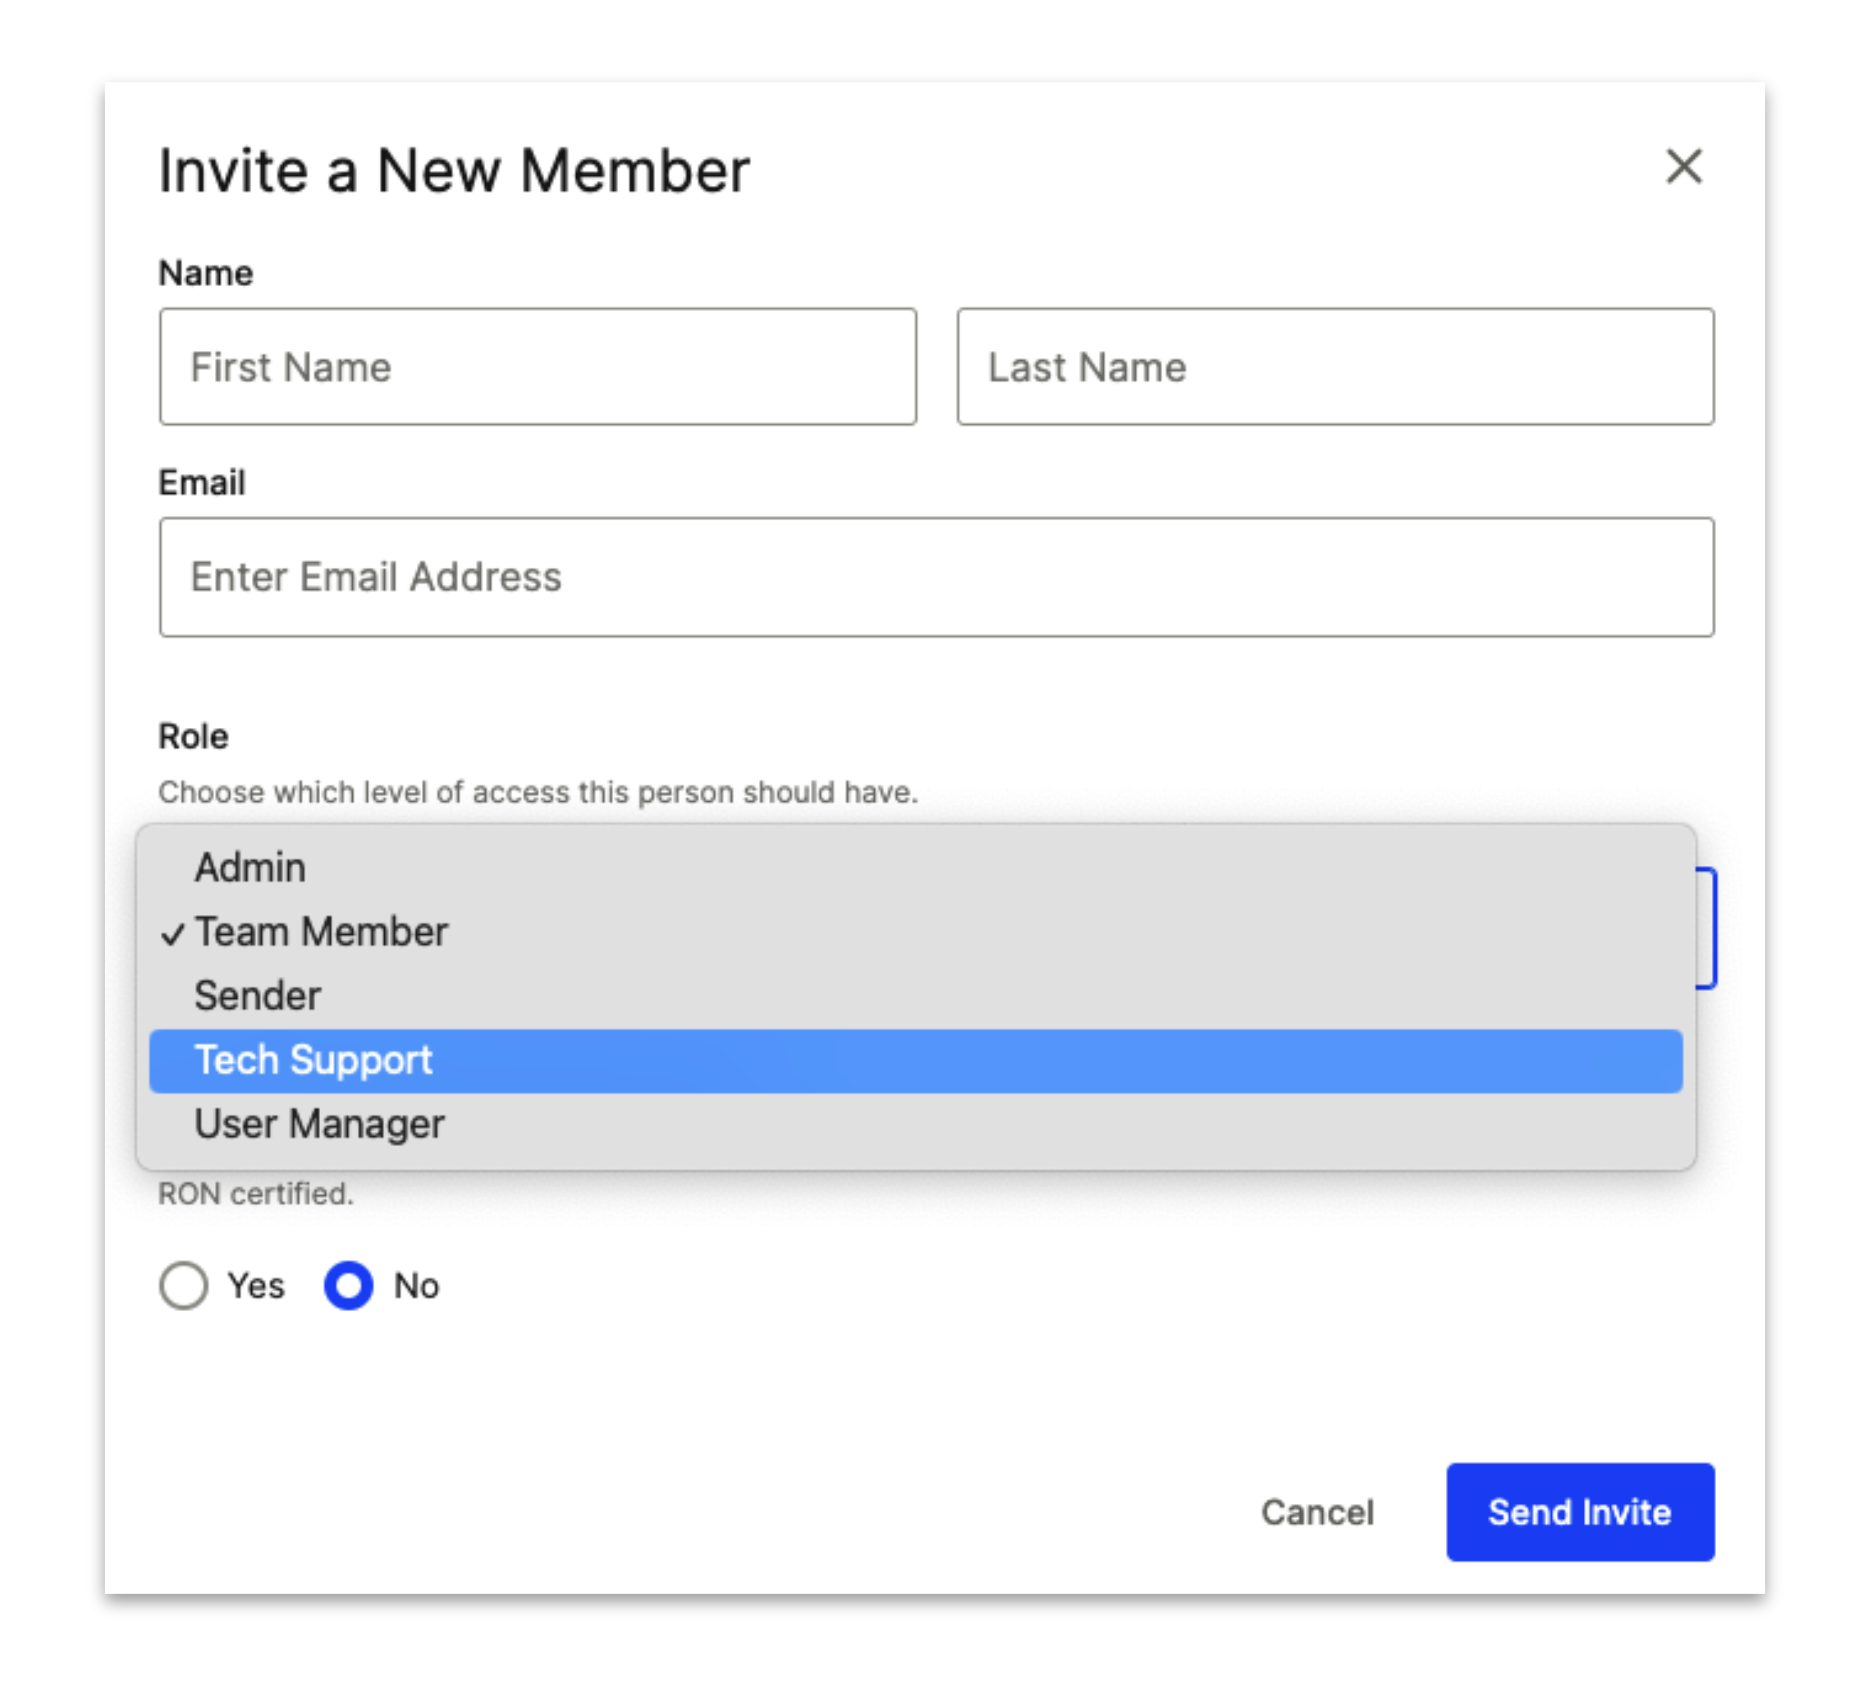Select the Yes radio button

184,1285
